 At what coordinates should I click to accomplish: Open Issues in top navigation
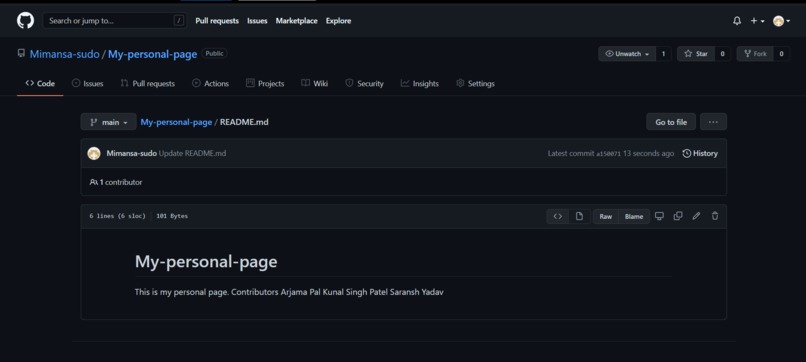257,21
